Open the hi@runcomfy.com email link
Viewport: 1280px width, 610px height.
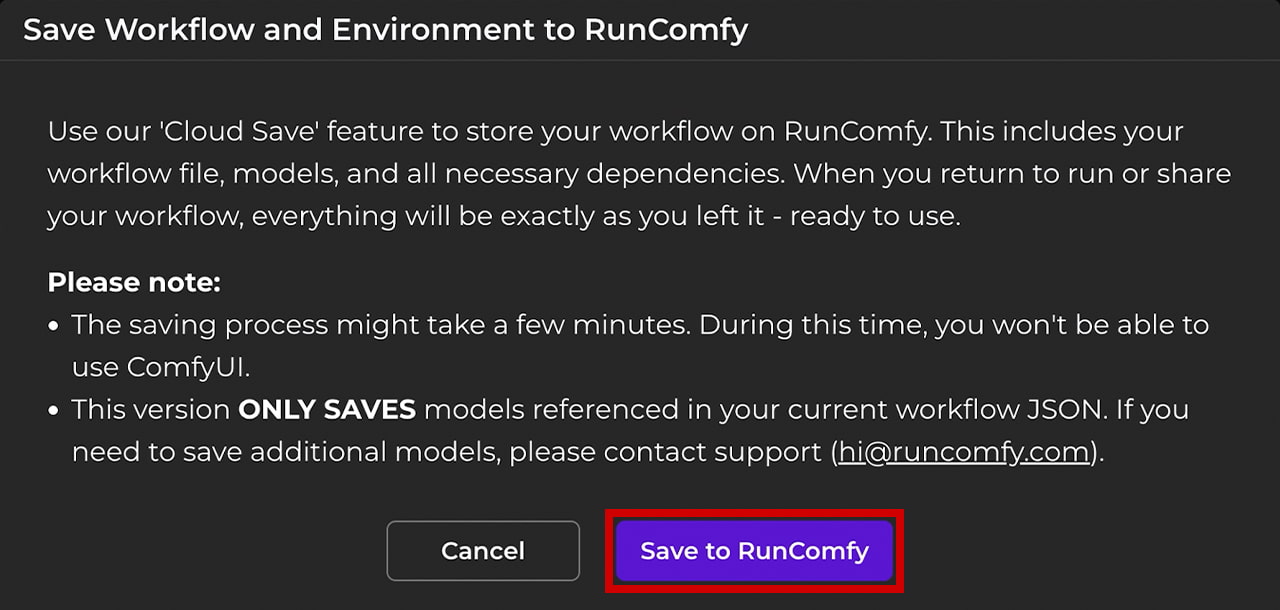962,452
